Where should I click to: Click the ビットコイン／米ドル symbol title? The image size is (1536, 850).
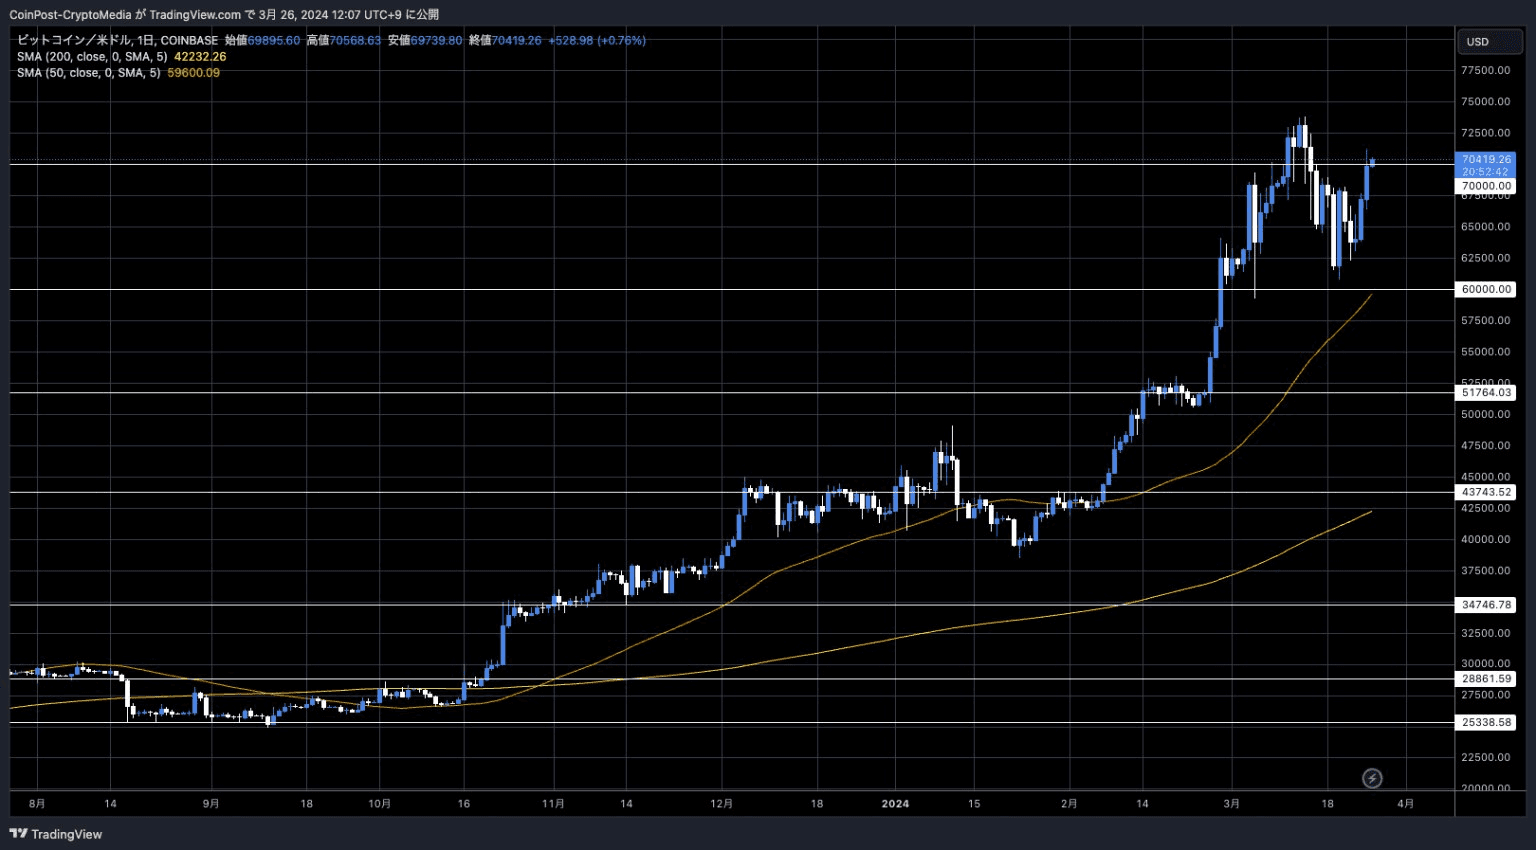coord(75,41)
